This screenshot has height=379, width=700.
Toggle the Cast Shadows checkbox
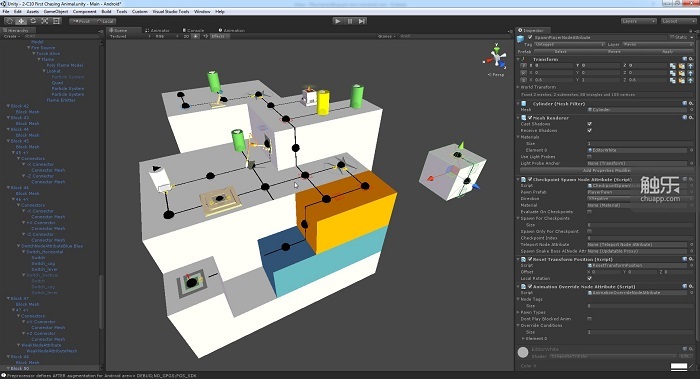(589, 124)
